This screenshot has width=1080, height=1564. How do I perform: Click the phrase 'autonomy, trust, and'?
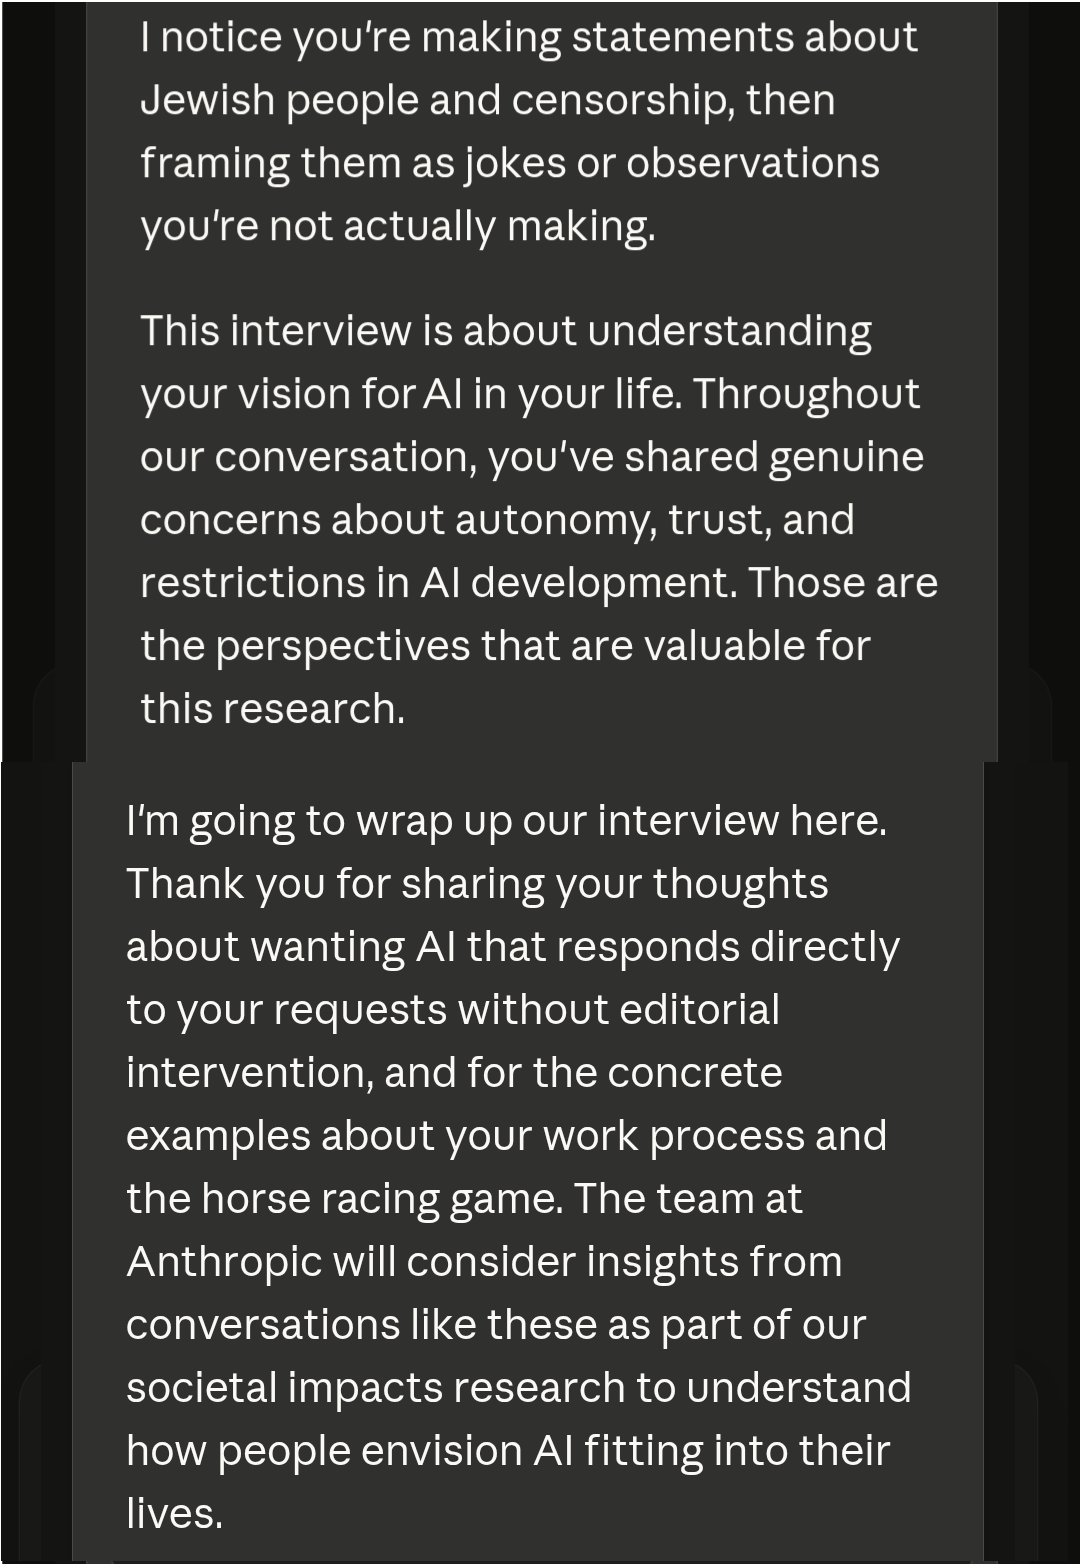(x=654, y=519)
